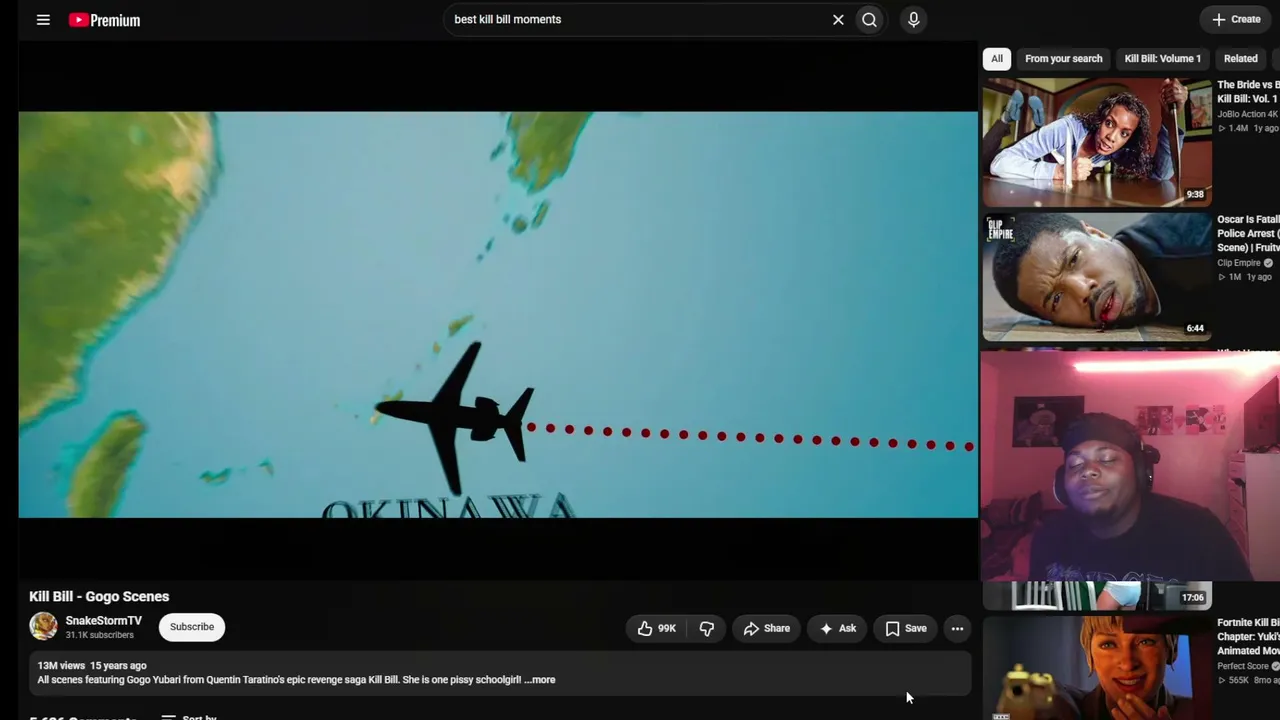
Task: Dislike this video
Action: [707, 628]
